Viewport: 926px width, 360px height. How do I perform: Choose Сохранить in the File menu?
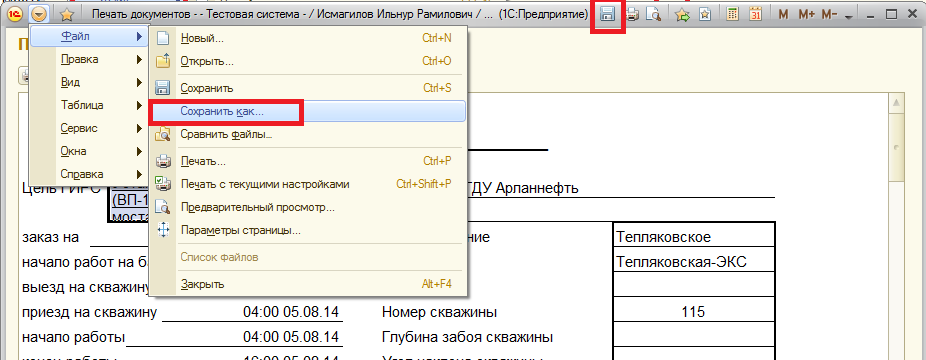coord(308,89)
